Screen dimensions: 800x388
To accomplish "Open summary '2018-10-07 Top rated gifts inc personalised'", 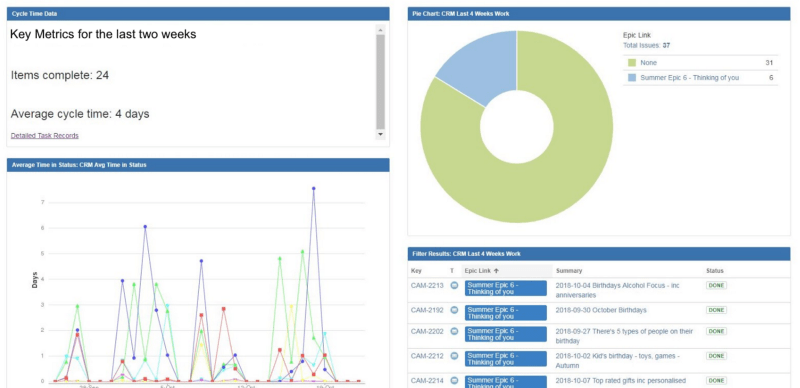I will coord(620,380).
